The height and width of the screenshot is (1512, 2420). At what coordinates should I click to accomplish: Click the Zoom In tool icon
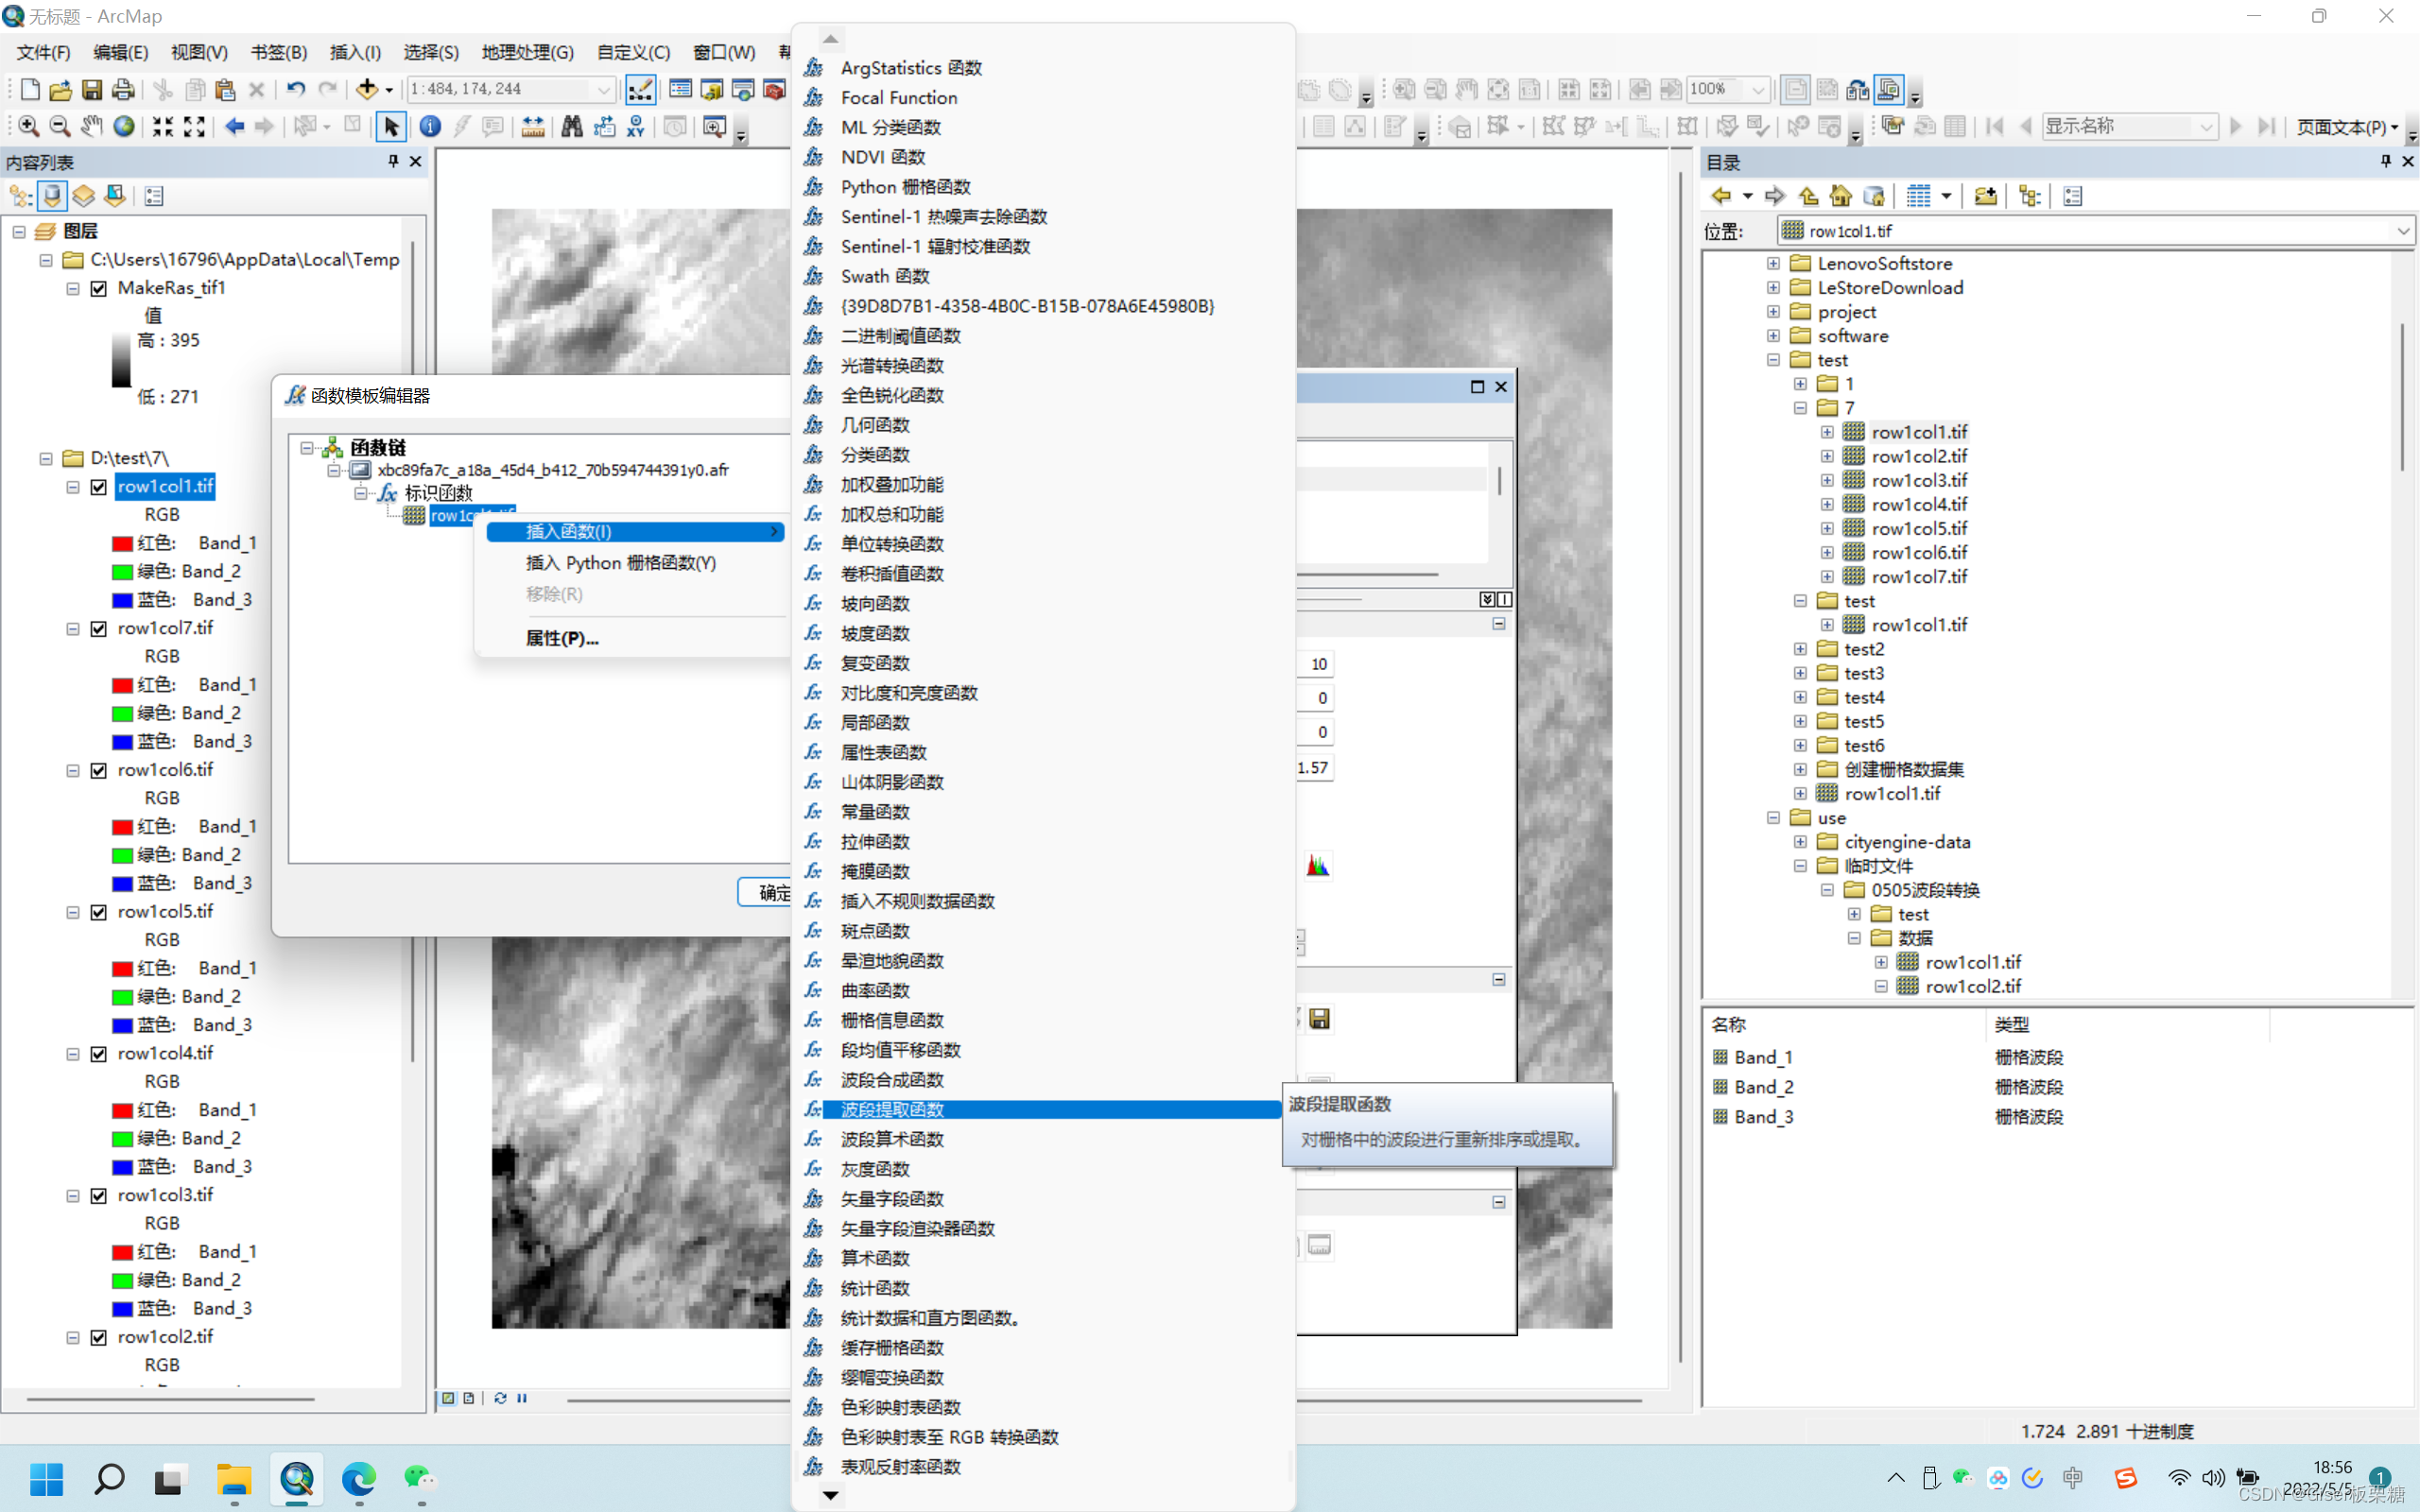[28, 126]
